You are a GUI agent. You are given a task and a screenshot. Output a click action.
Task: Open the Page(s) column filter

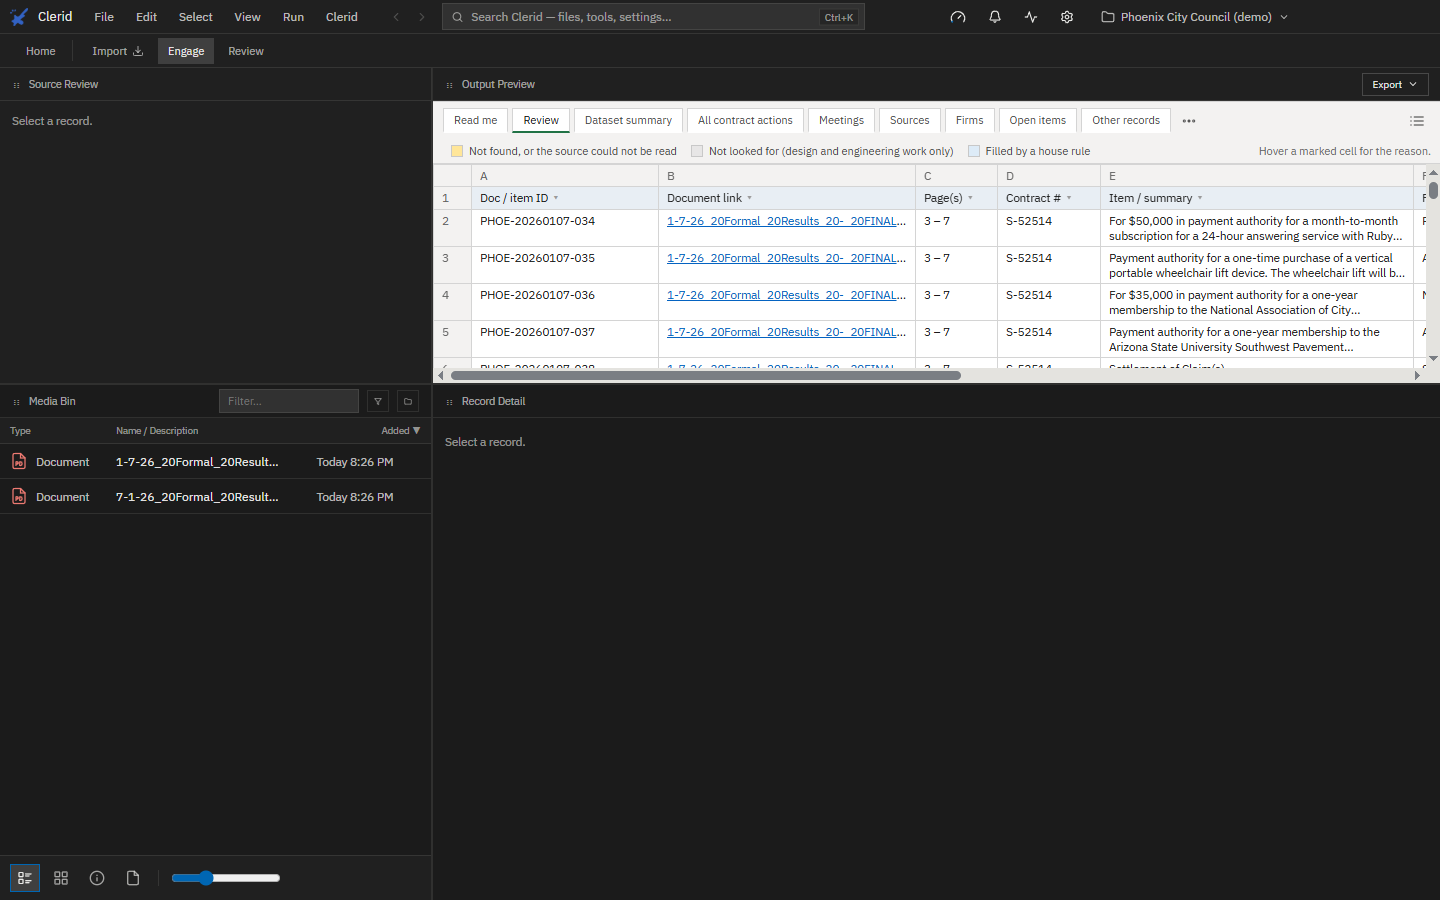point(970,198)
